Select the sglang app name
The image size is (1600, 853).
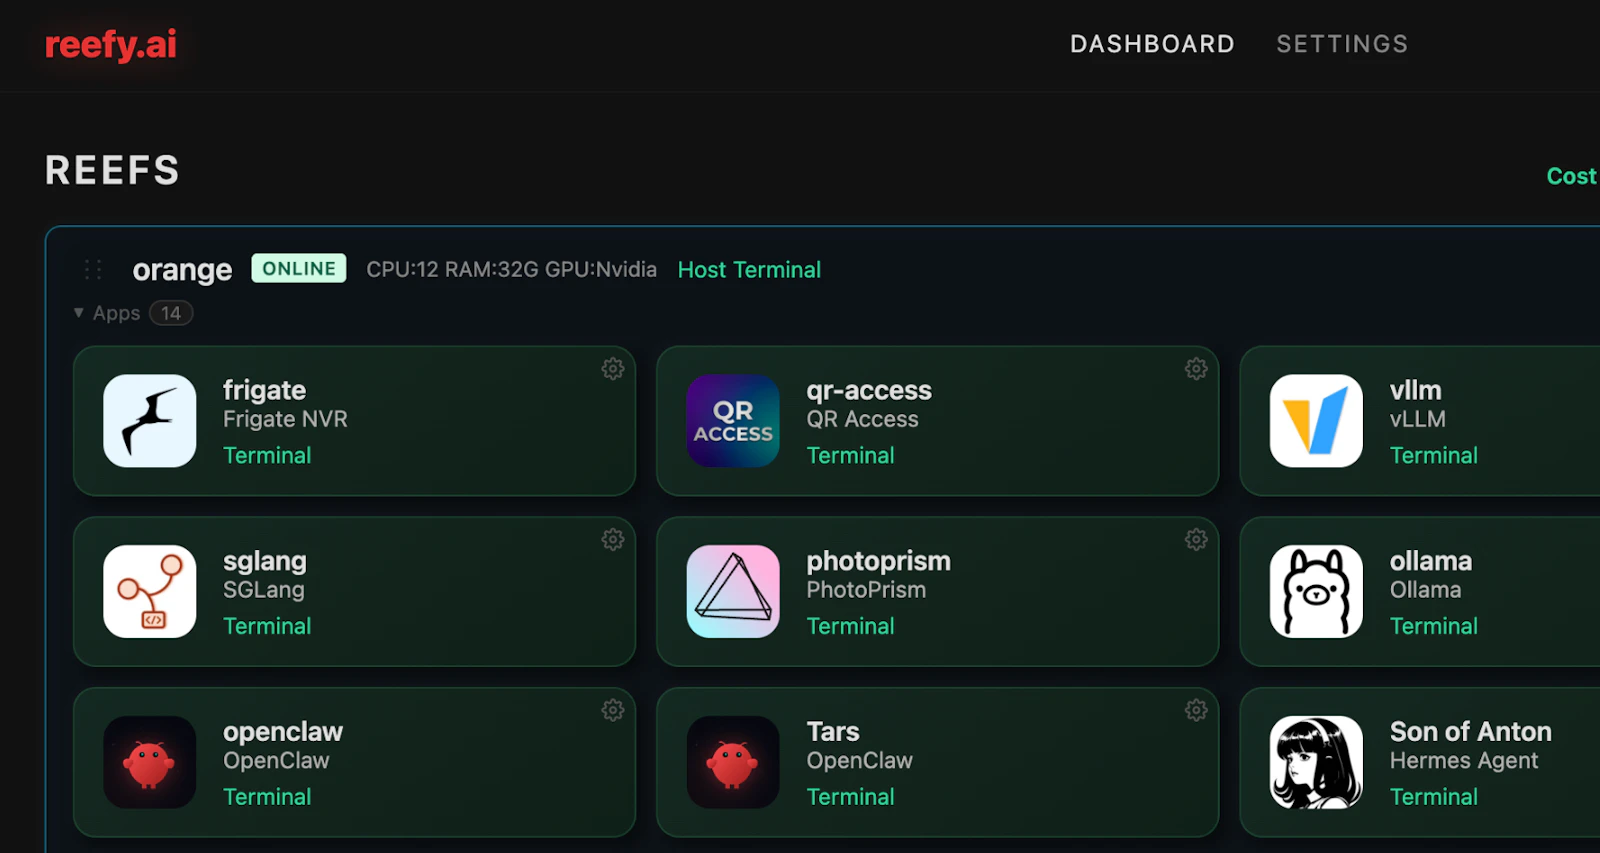coord(265,561)
